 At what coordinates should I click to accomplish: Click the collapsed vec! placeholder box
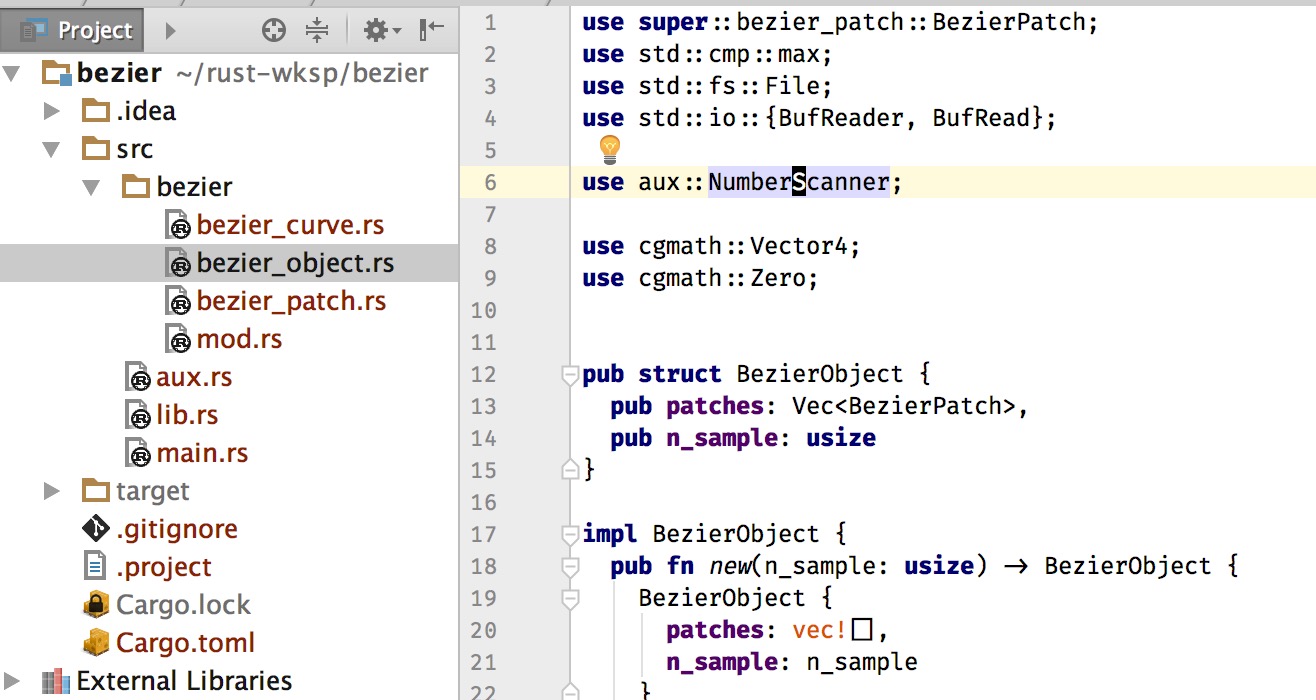[x=864, y=630]
